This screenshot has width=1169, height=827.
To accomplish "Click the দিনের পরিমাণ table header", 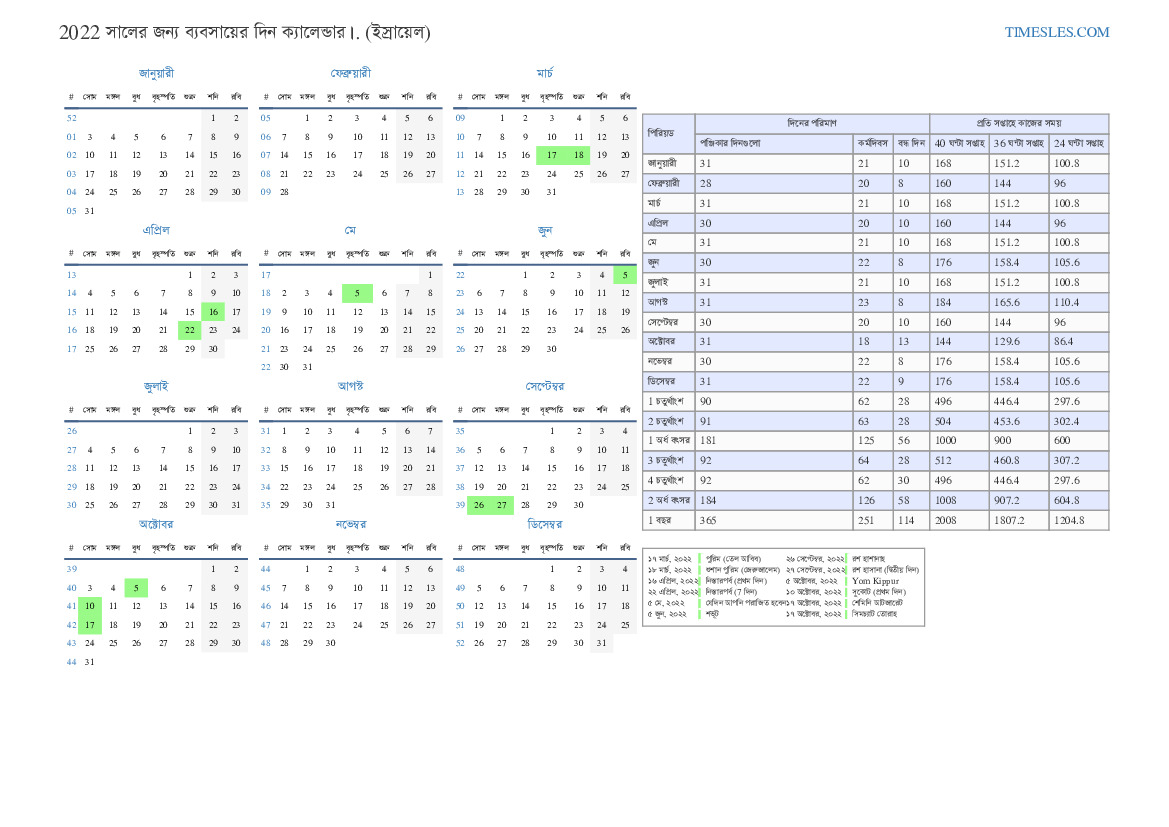I will 812,123.
